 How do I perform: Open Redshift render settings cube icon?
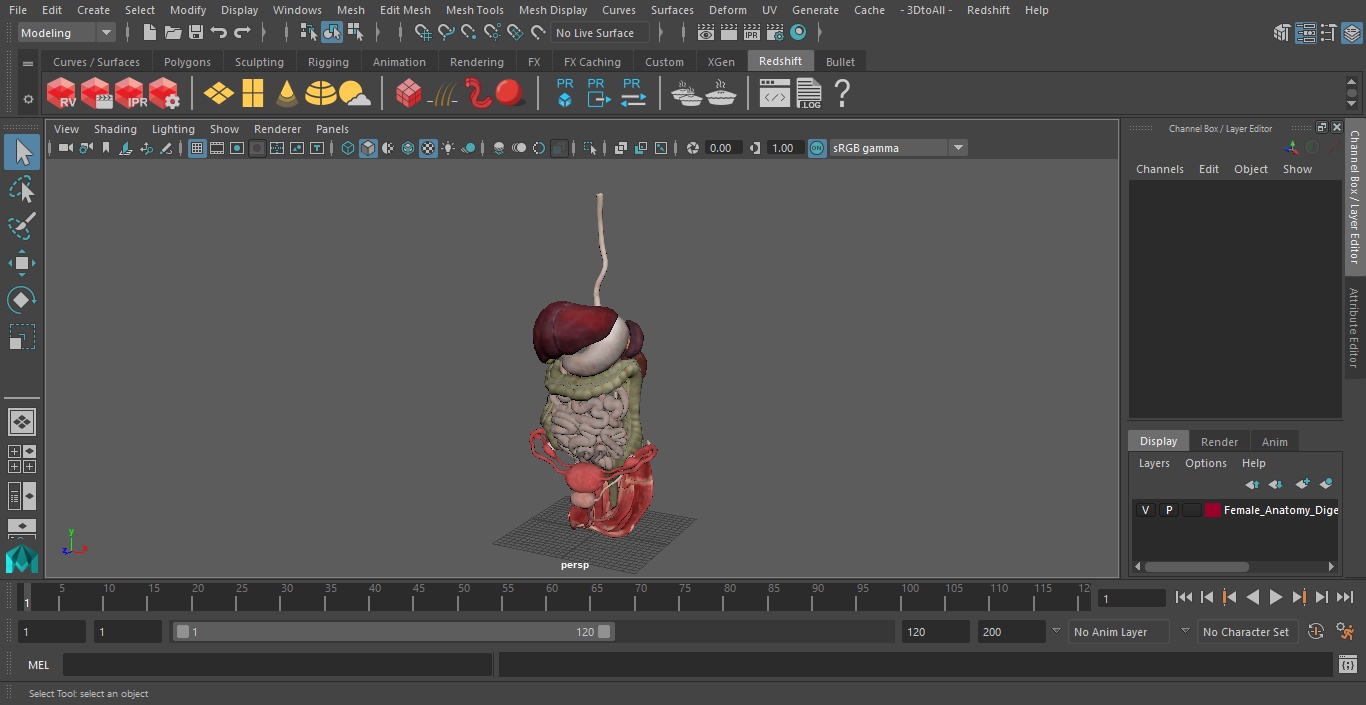point(164,94)
